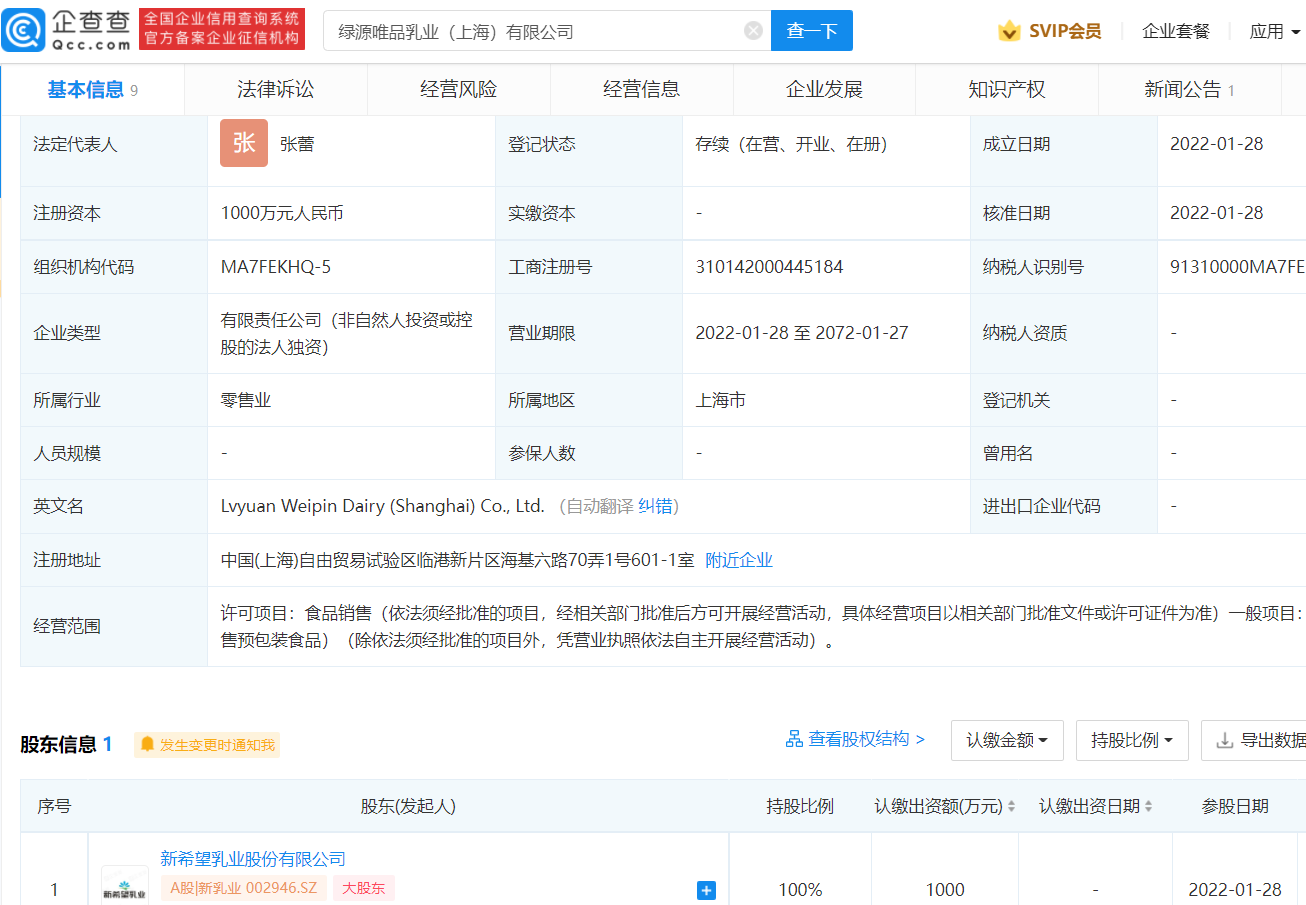
Task: Click the SVIP crown icon
Action: click(1009, 31)
